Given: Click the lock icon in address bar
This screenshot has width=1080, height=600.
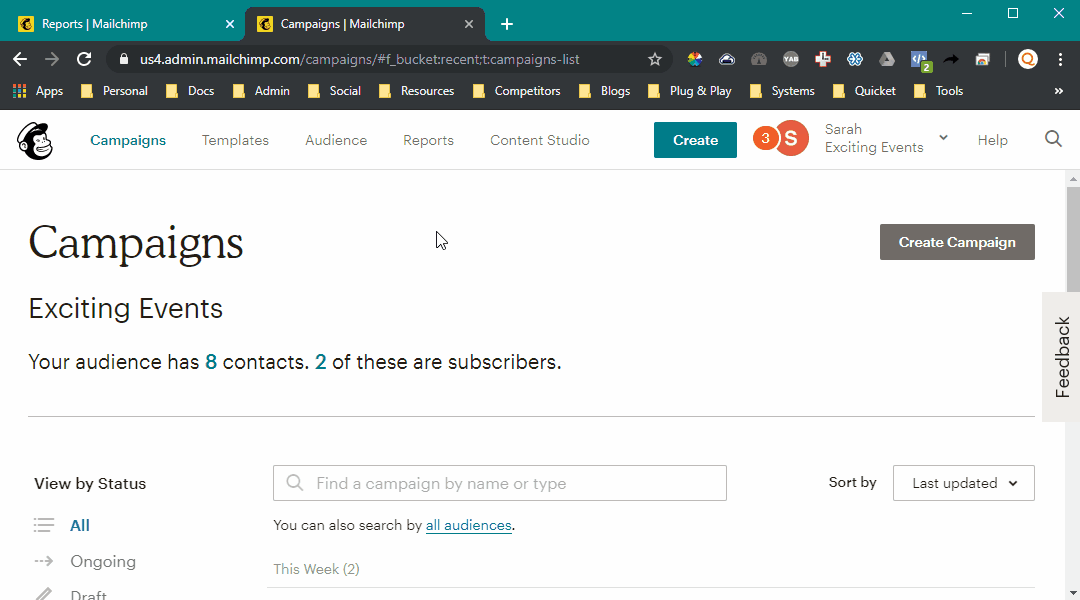Looking at the screenshot, I should [x=124, y=59].
